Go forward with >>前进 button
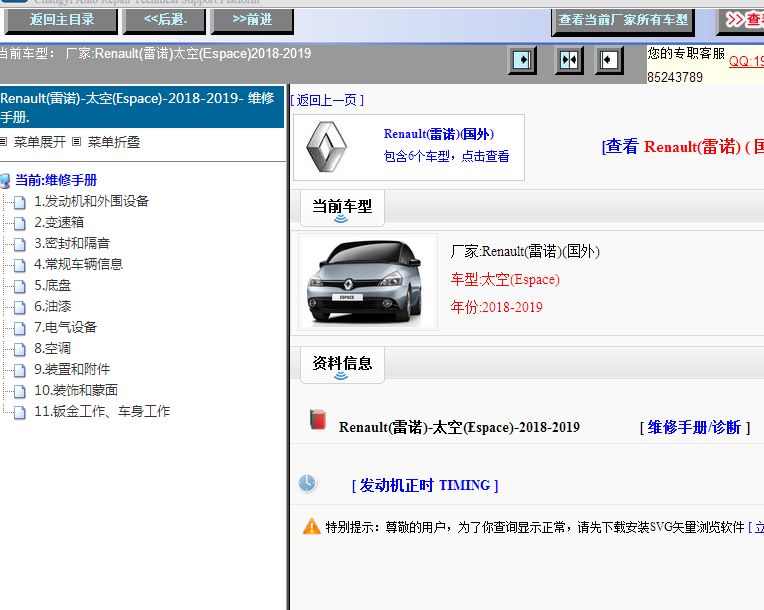 pyautogui.click(x=252, y=20)
